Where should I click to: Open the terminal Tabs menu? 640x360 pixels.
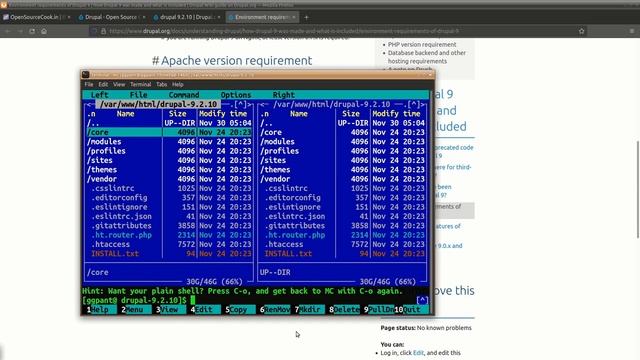coord(162,84)
